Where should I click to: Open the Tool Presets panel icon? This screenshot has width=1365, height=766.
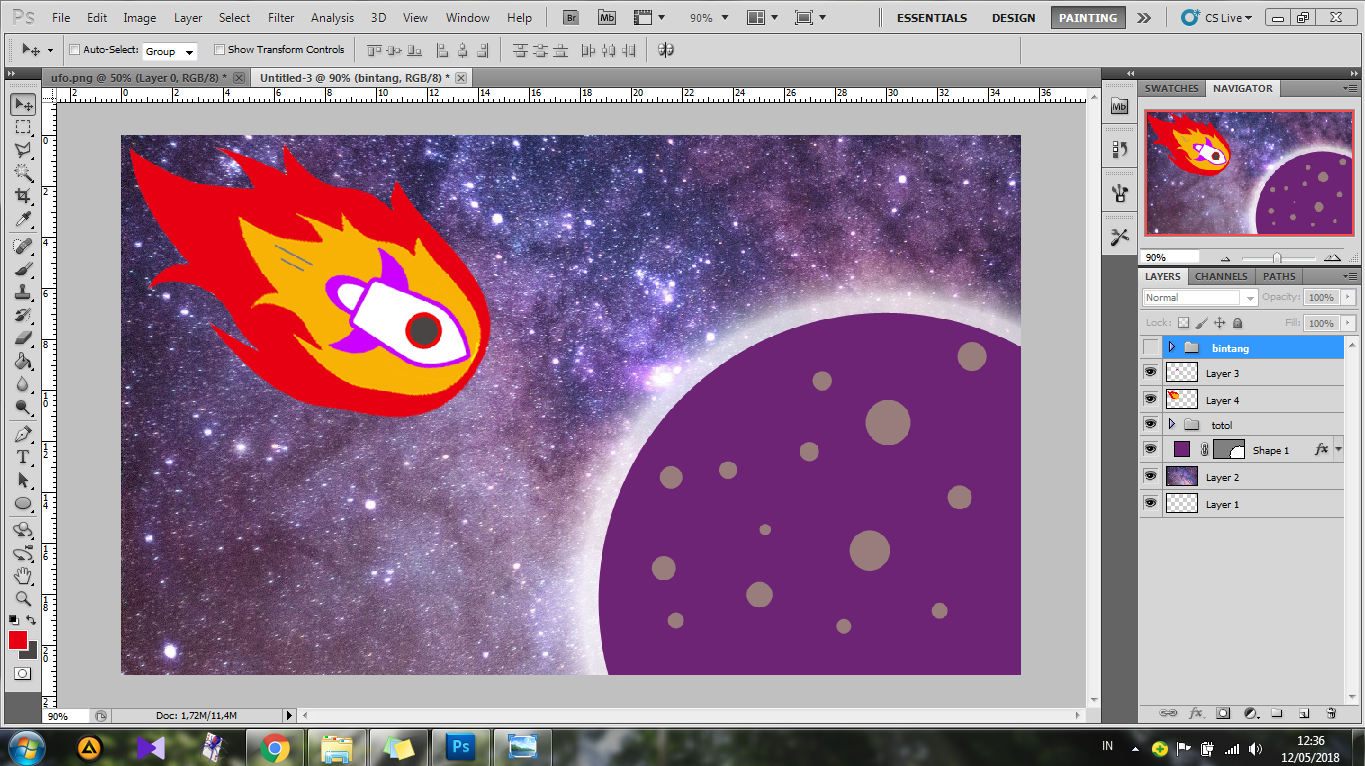[x=1119, y=237]
